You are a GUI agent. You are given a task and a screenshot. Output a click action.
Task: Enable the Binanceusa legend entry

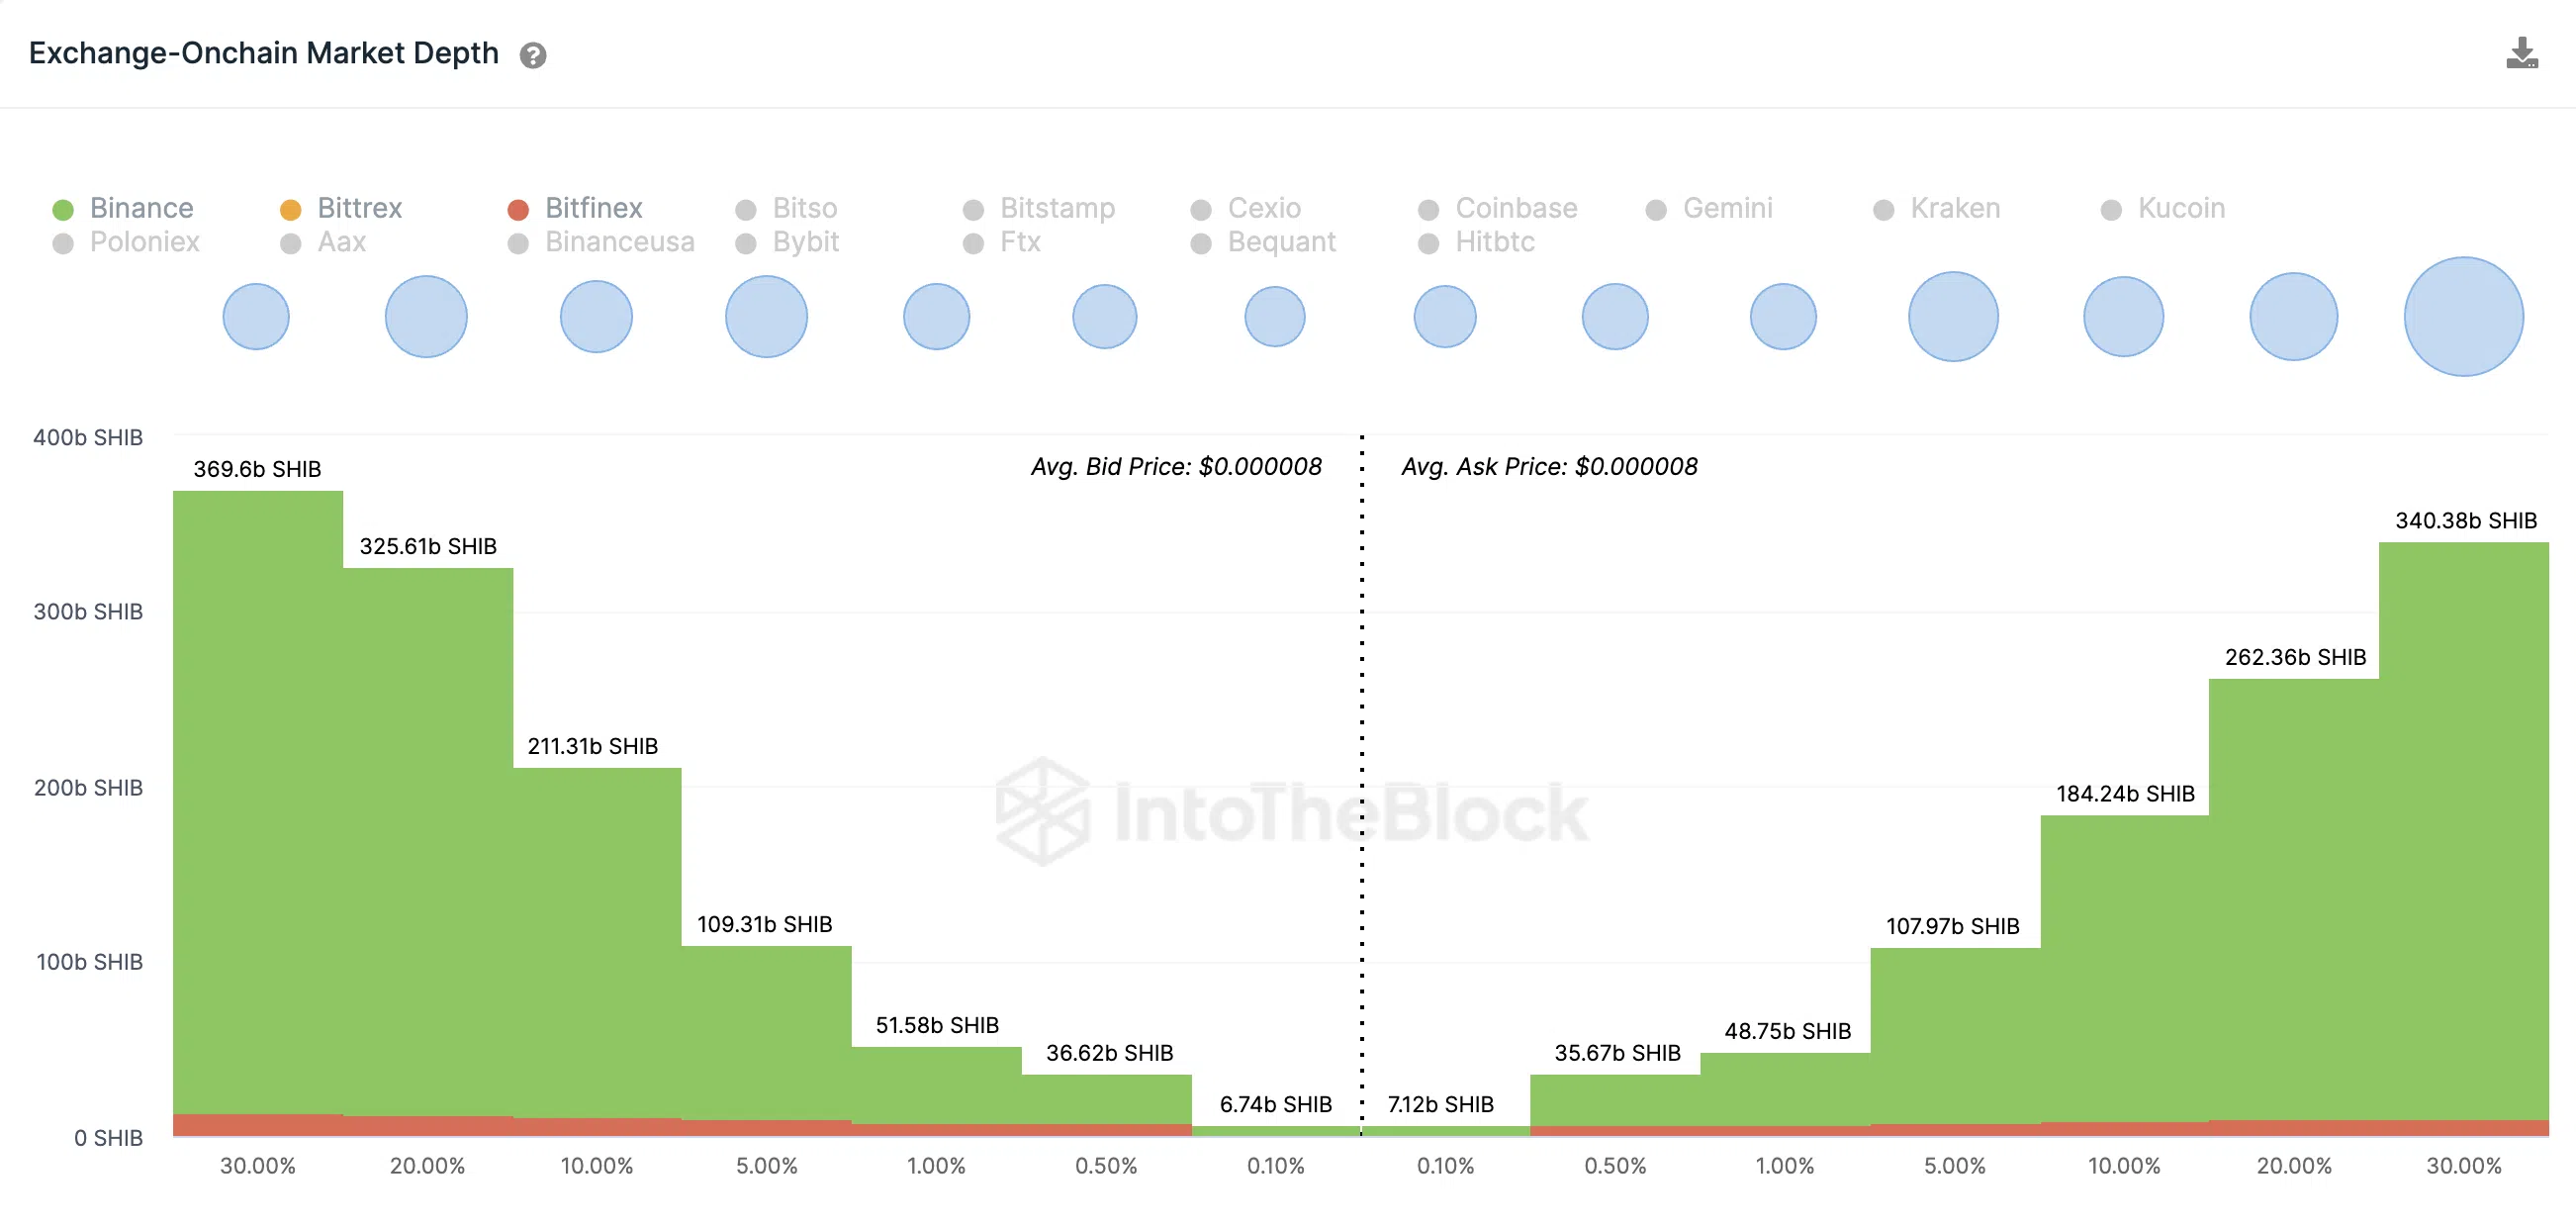(601, 242)
